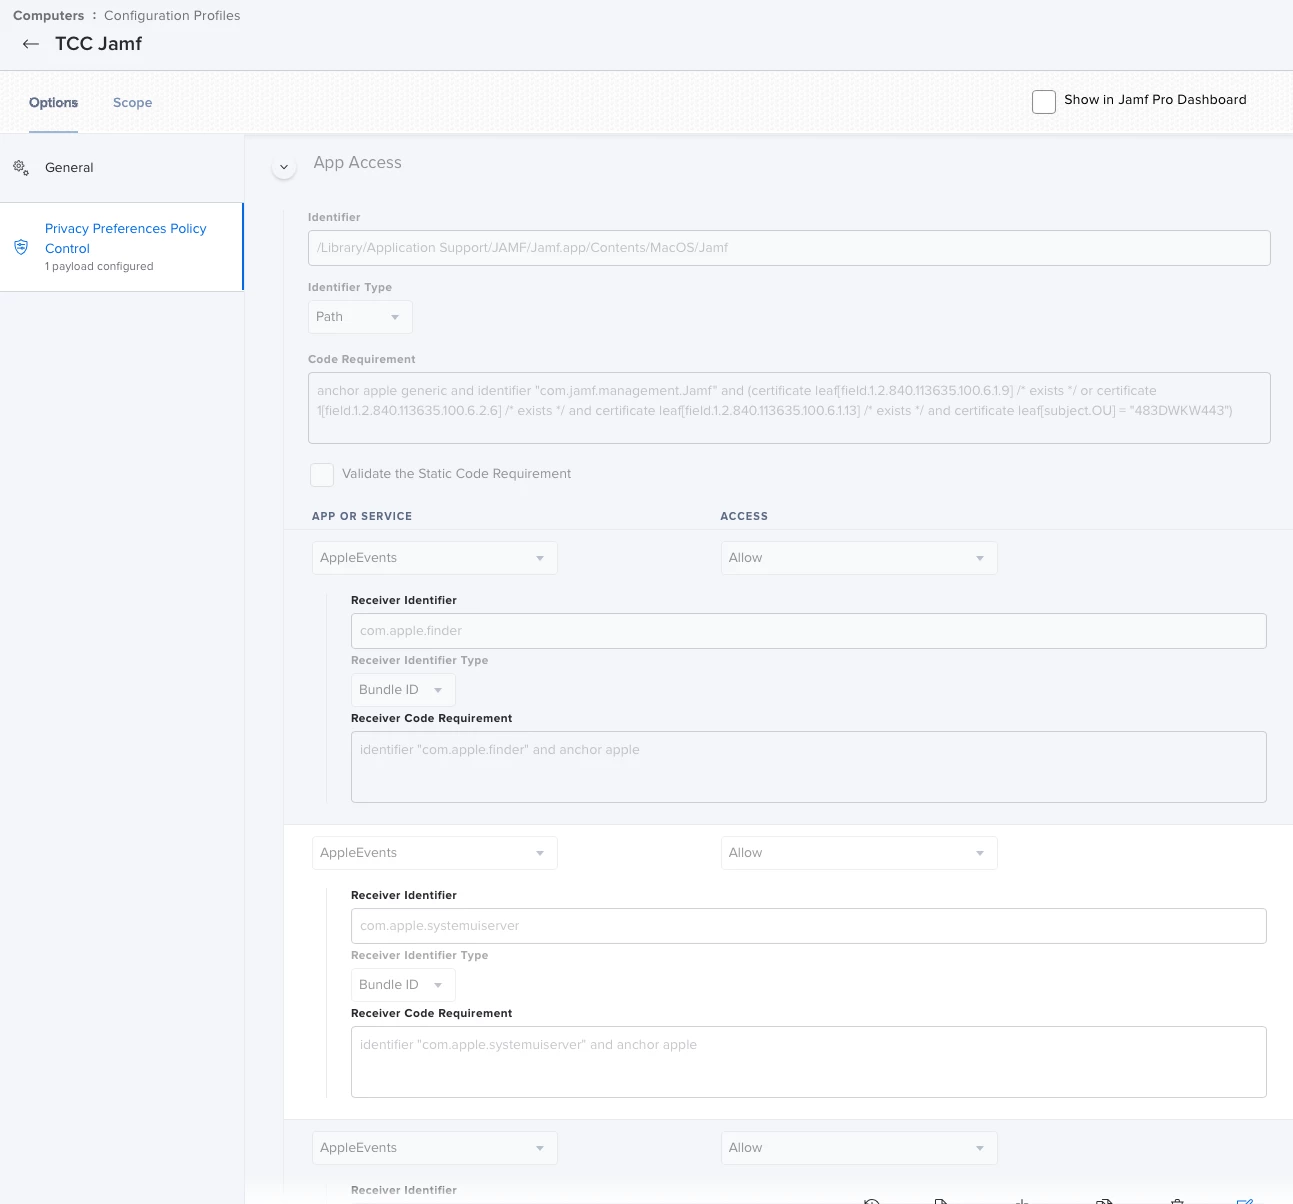Click the com.apple.systemuiserver Receiver Code Requirement box

coord(808,1062)
